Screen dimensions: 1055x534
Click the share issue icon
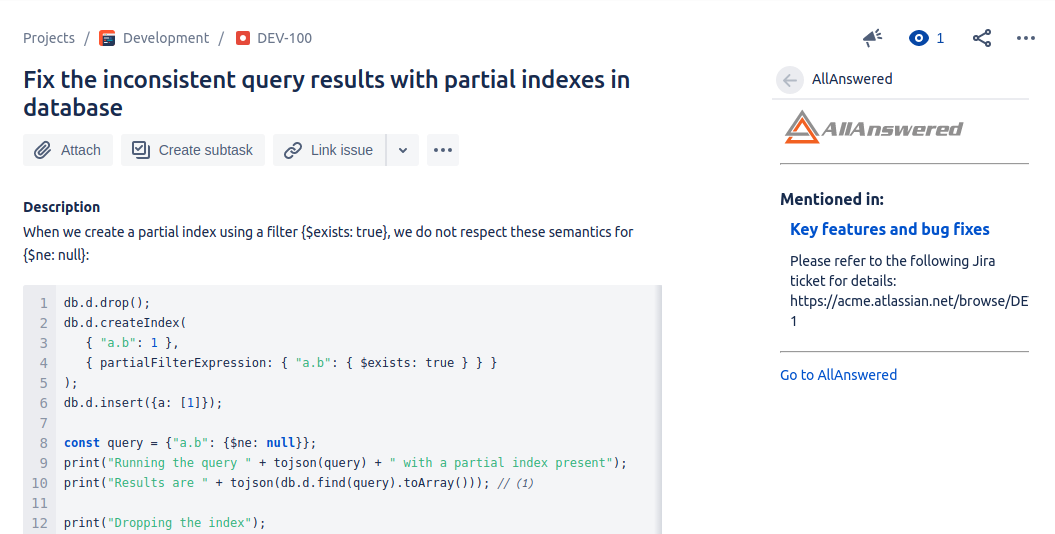[x=982, y=38]
